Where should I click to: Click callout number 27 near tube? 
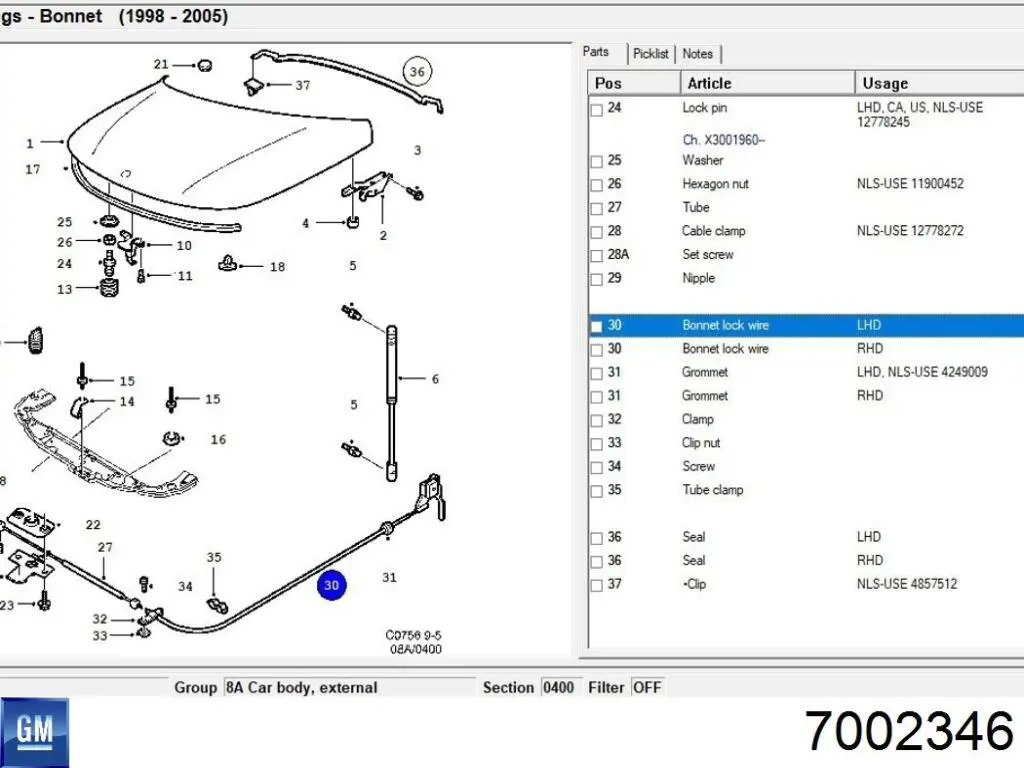click(104, 547)
